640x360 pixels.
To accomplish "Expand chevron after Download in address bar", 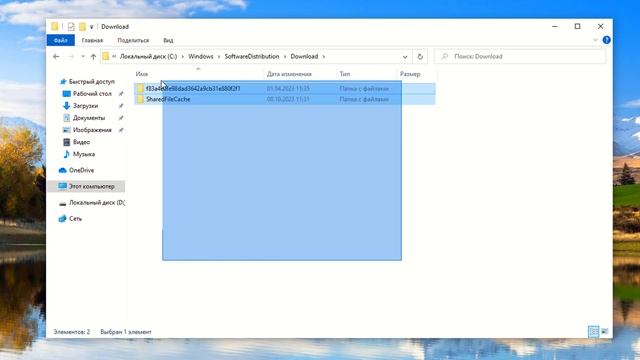I will [324, 57].
